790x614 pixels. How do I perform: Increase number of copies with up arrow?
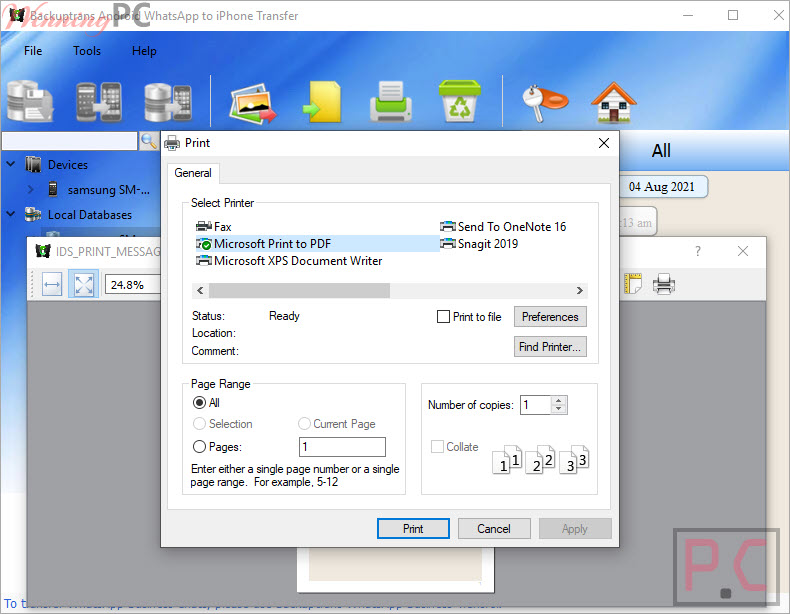point(558,400)
